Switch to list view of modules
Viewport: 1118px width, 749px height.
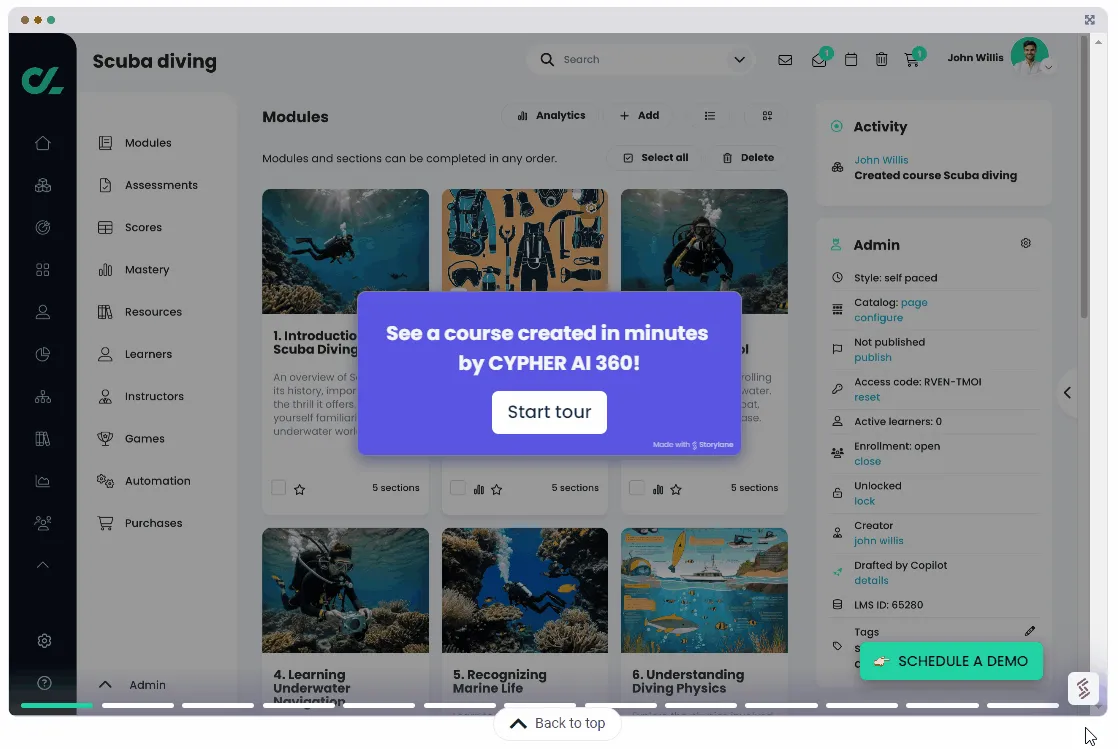tap(710, 116)
